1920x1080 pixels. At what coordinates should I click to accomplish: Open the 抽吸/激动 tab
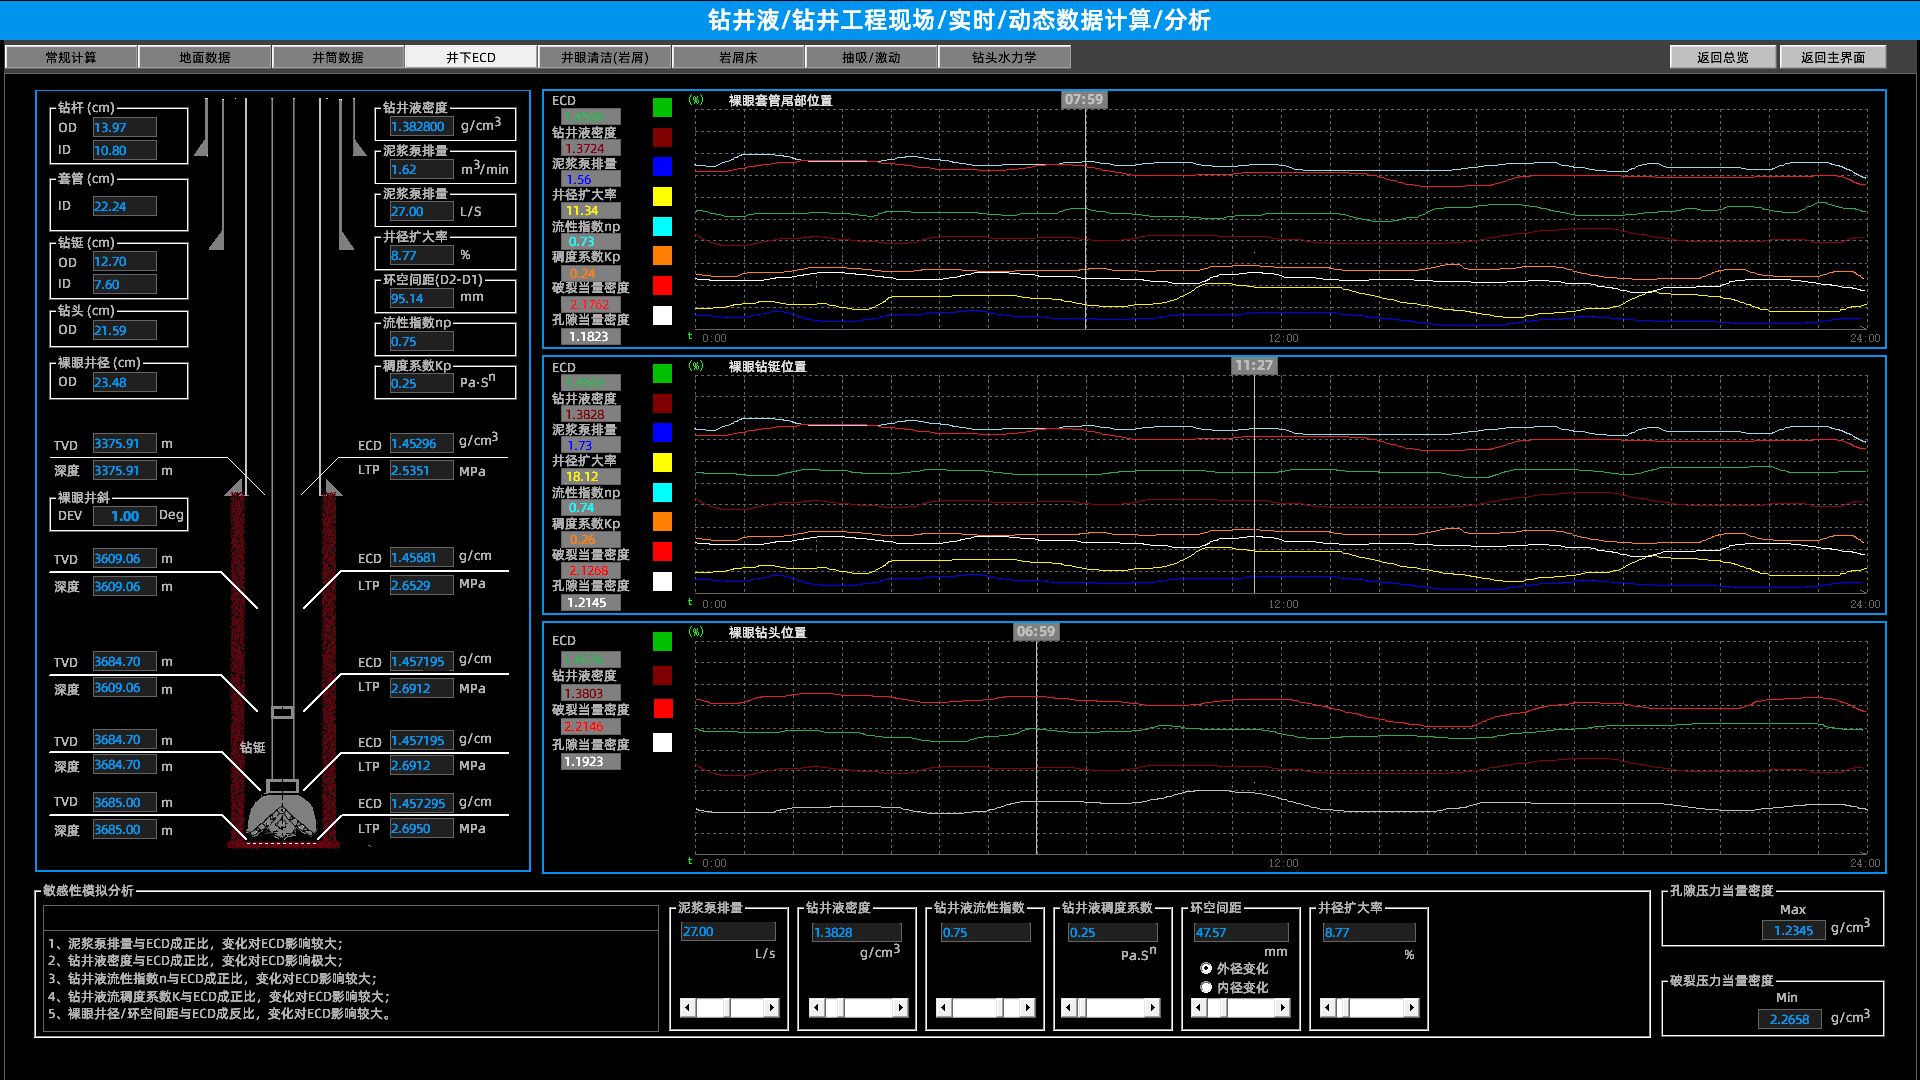pos(871,57)
